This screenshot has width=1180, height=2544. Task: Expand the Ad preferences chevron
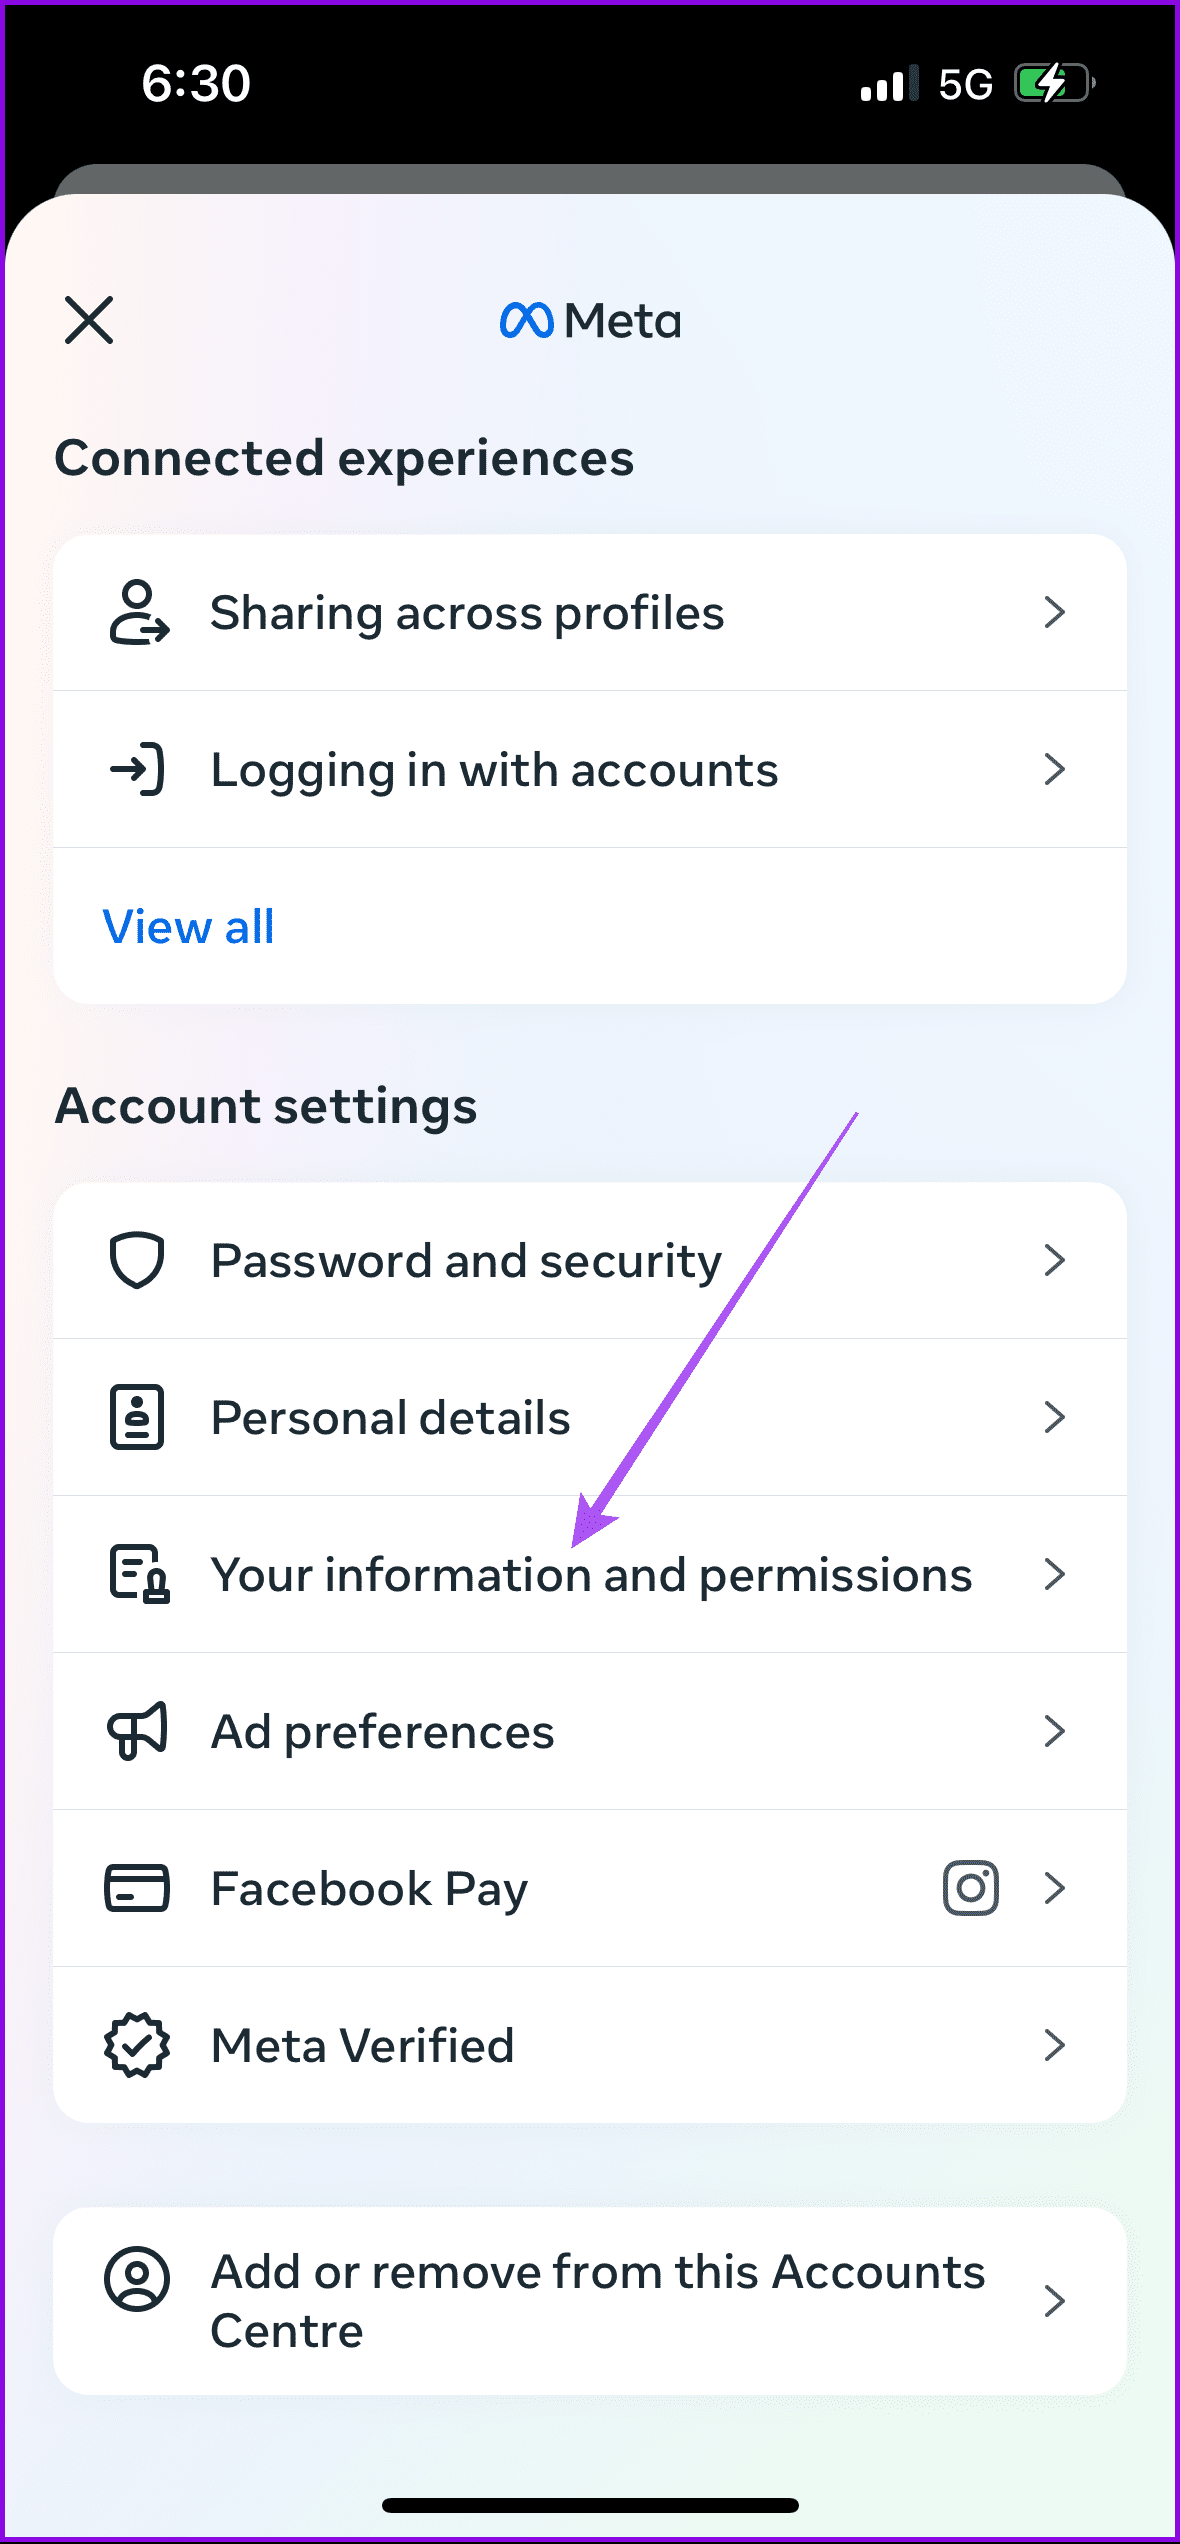1055,1732
